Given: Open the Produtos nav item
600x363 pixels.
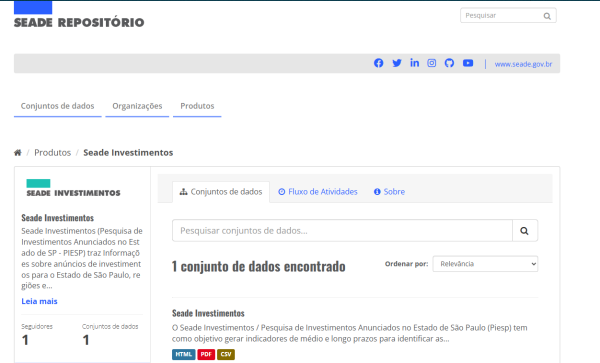Looking at the screenshot, I should click(x=197, y=106).
